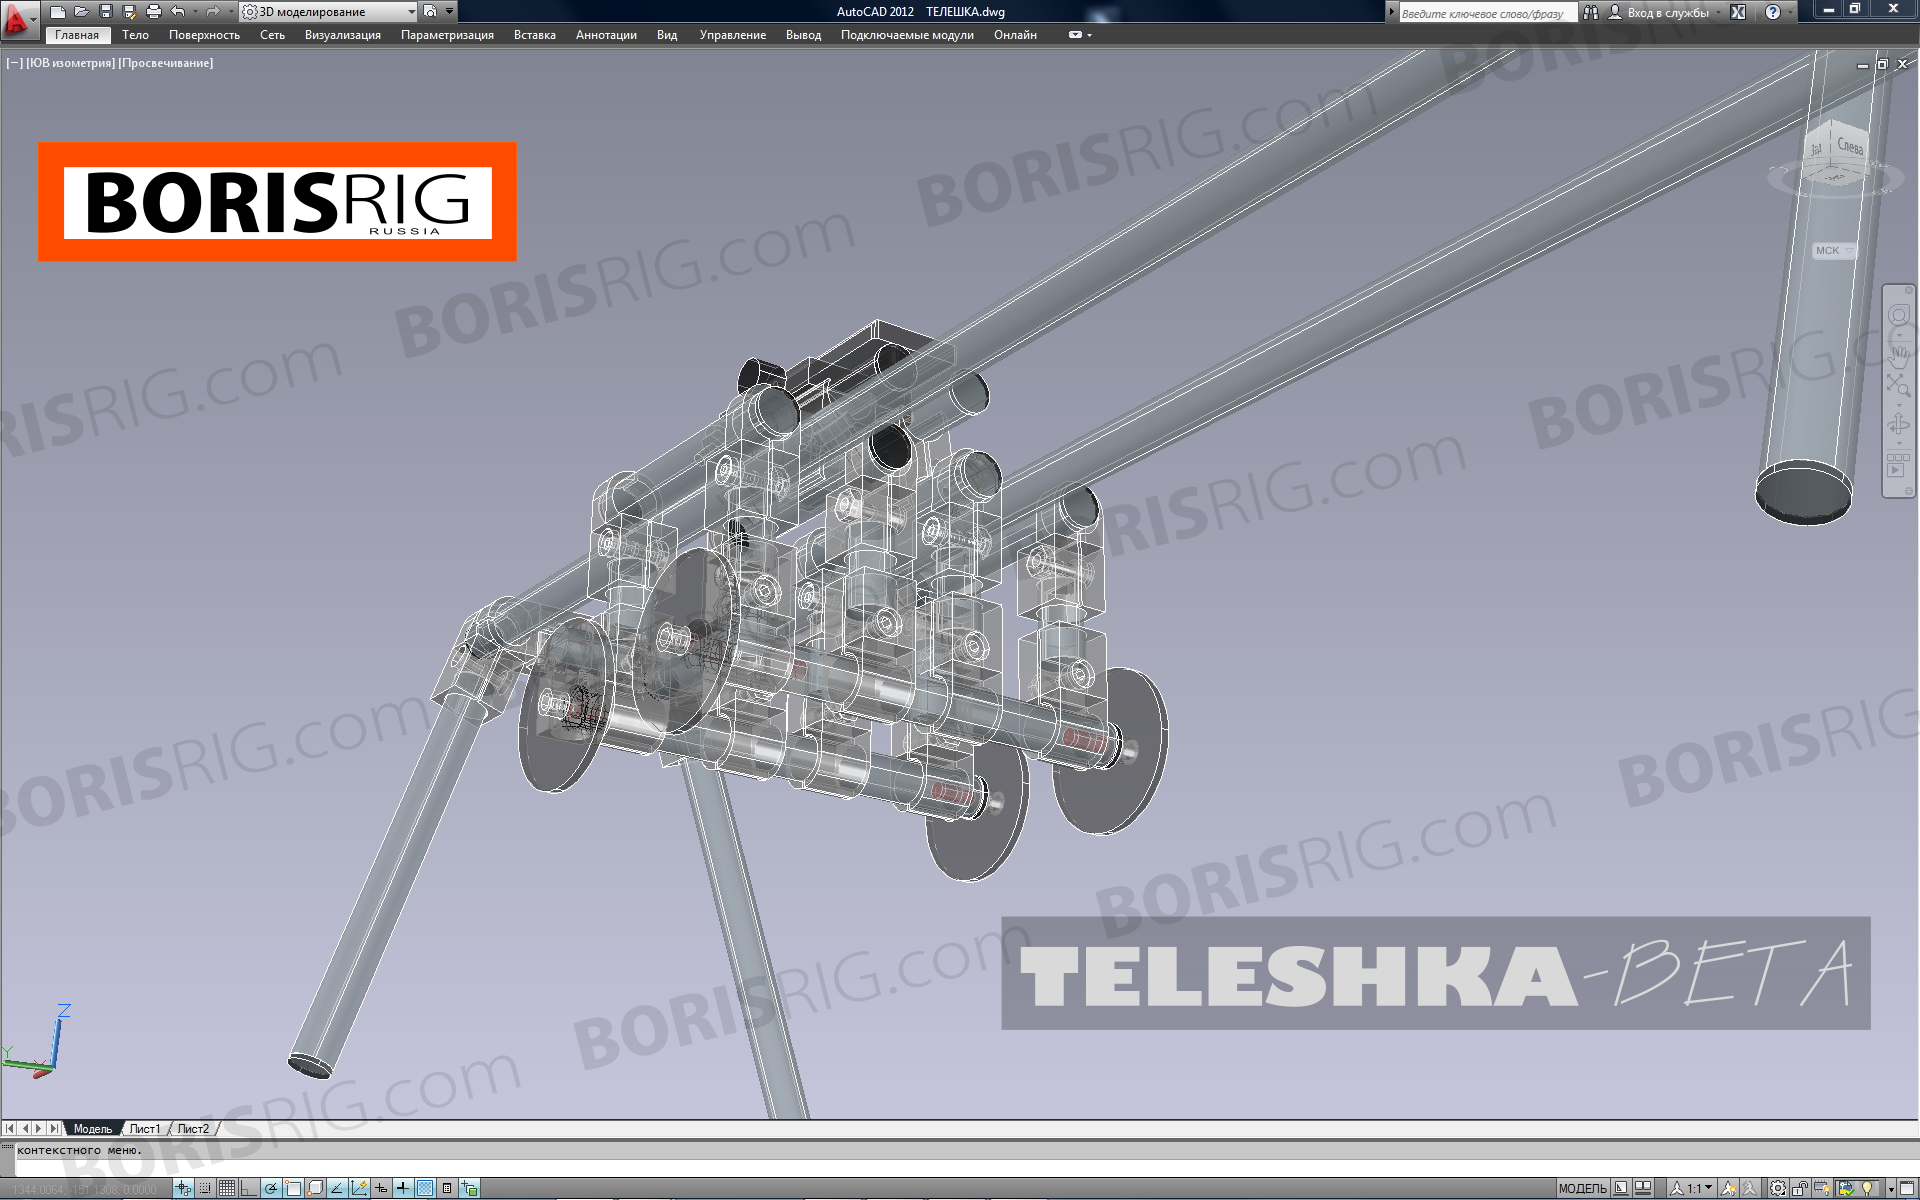Open ShowMotion from navigation bar

pyautogui.click(x=1897, y=465)
